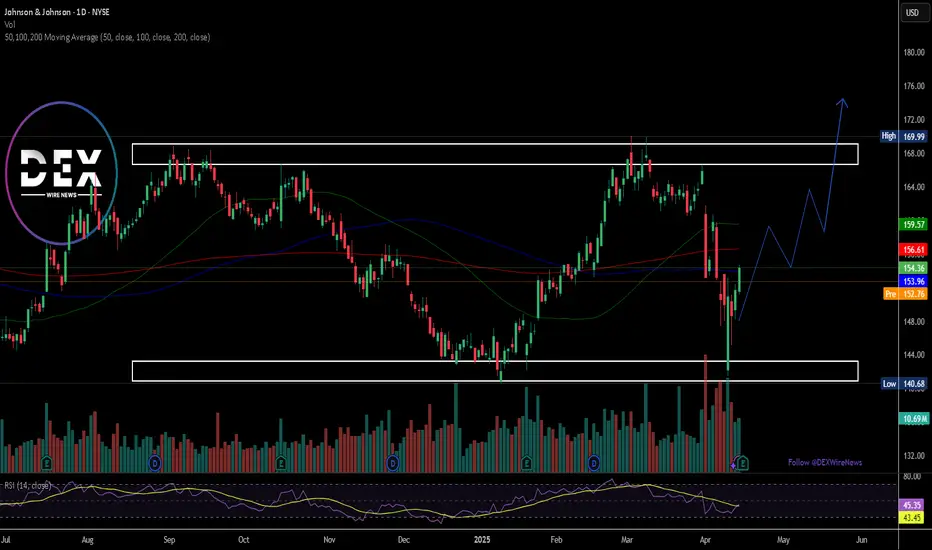Viewport: 932px width, 550px height.
Task: Click the 2025 label on time axis
Action: pyautogui.click(x=482, y=540)
